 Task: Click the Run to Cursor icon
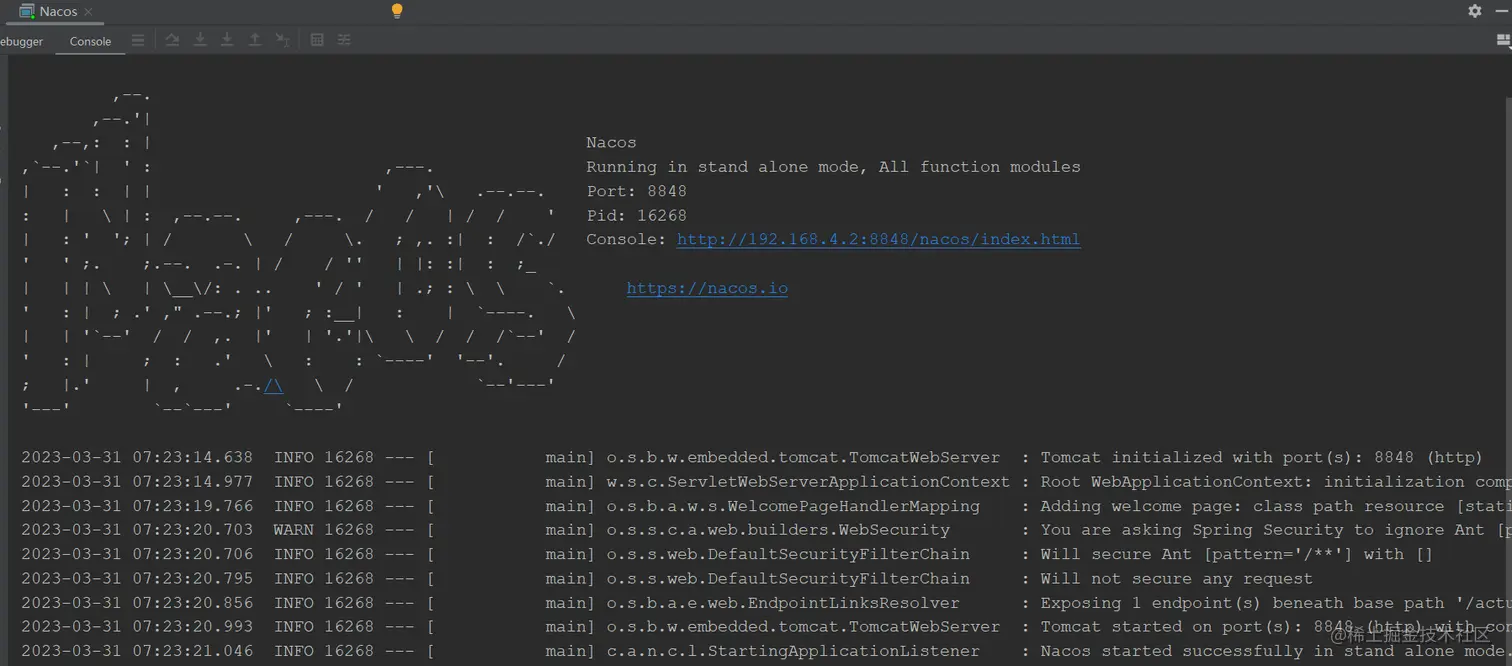(x=283, y=40)
